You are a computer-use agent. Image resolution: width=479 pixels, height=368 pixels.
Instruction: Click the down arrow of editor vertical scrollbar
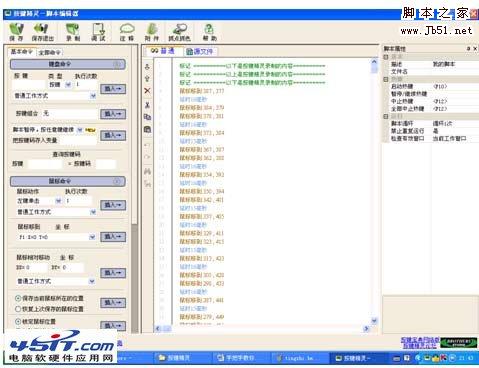(x=374, y=321)
